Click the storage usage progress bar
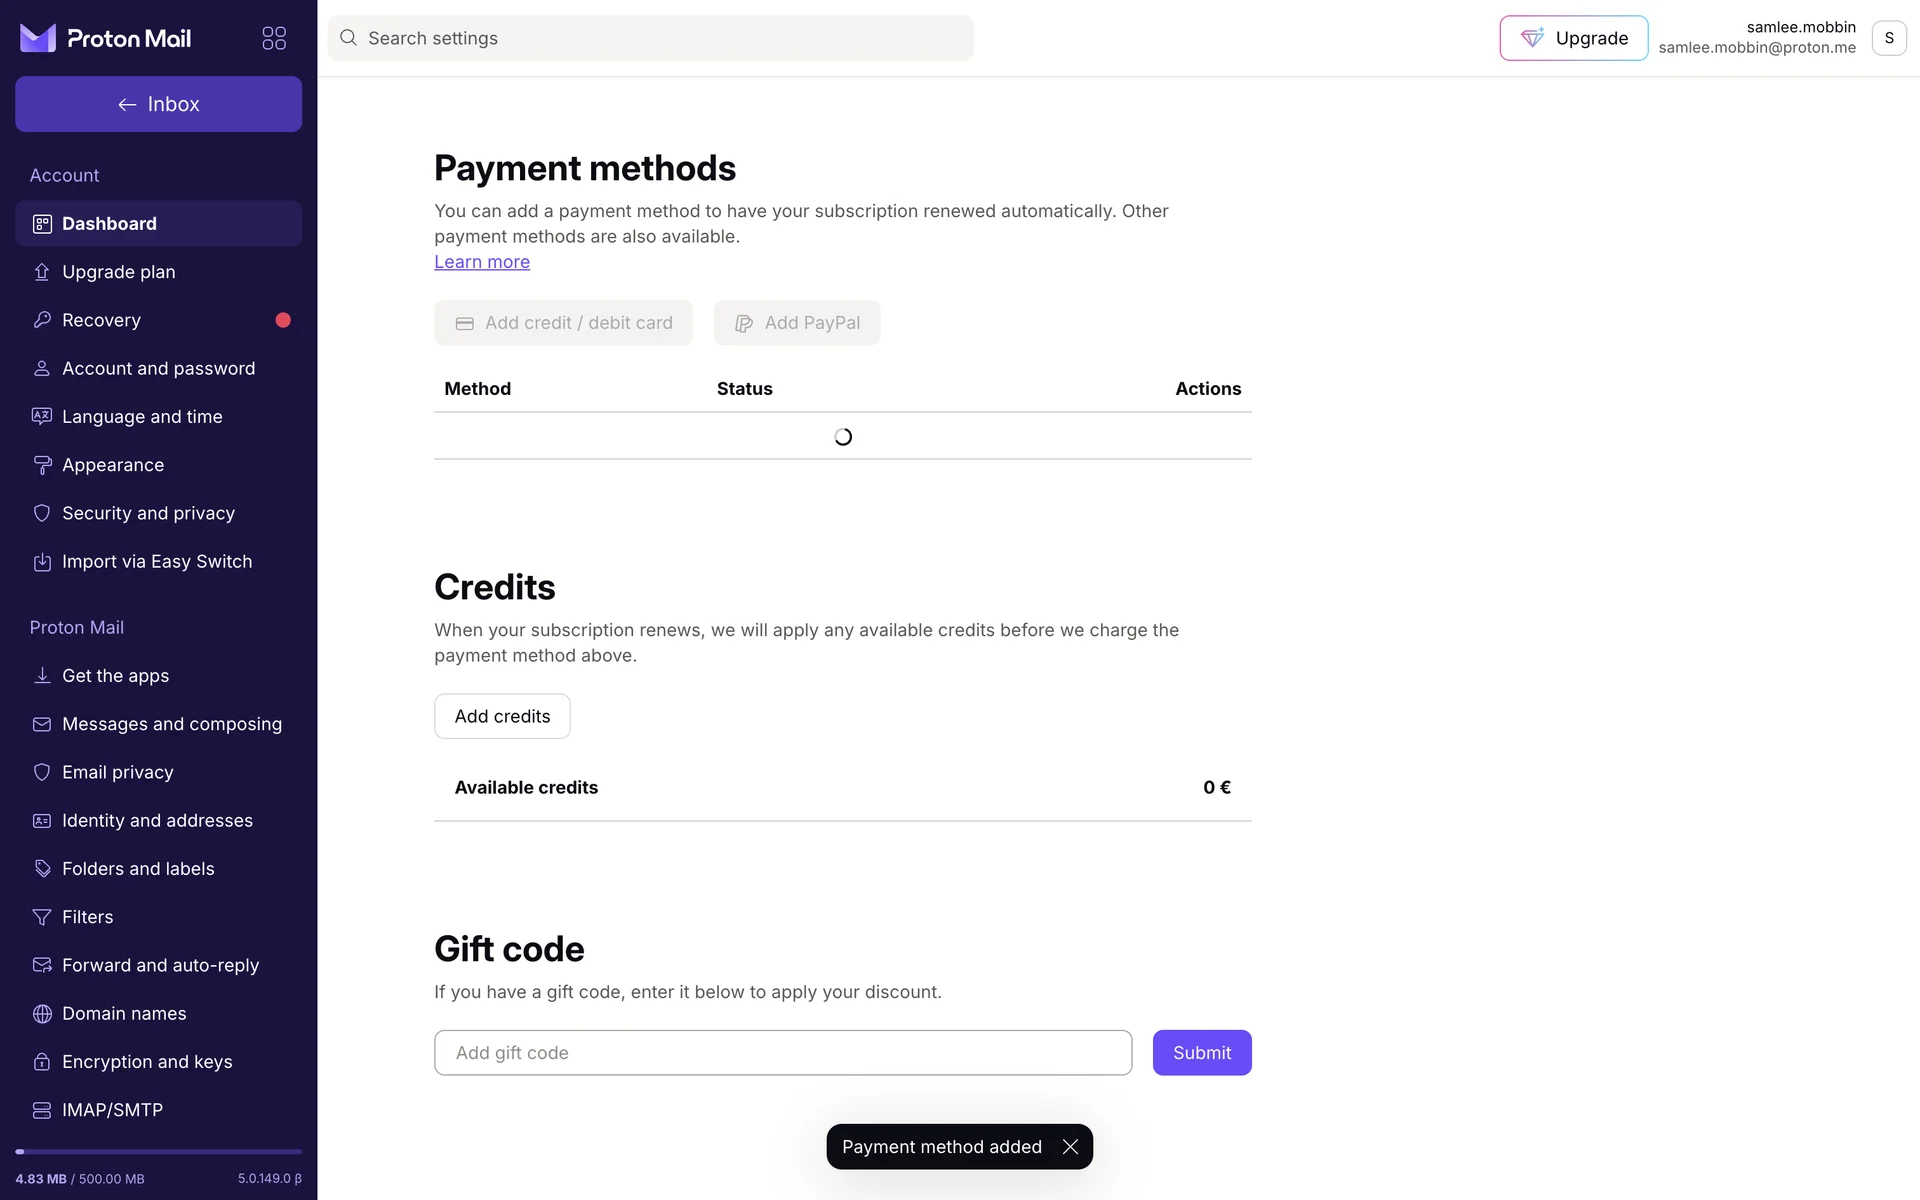The image size is (1920, 1200). click(158, 1152)
